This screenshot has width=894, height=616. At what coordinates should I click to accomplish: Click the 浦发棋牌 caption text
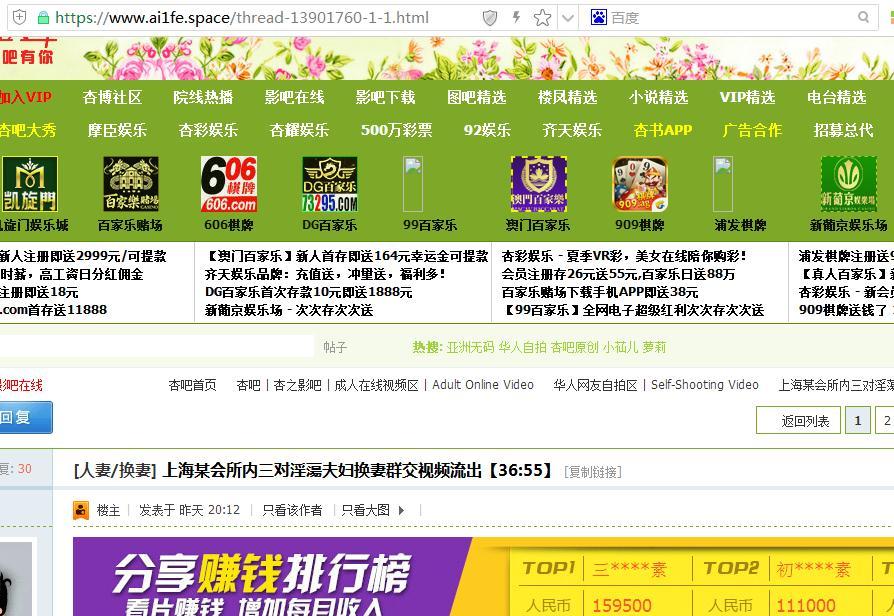click(x=740, y=225)
